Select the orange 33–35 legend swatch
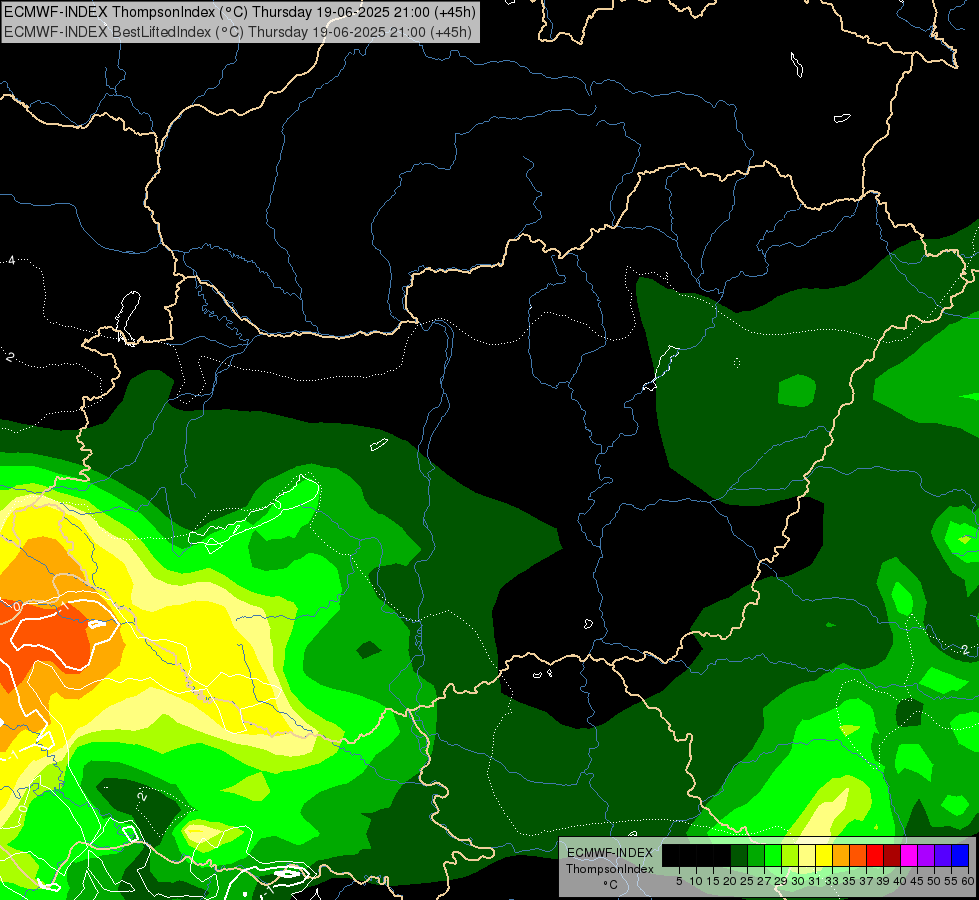Viewport: 979px width, 900px height. (841, 855)
